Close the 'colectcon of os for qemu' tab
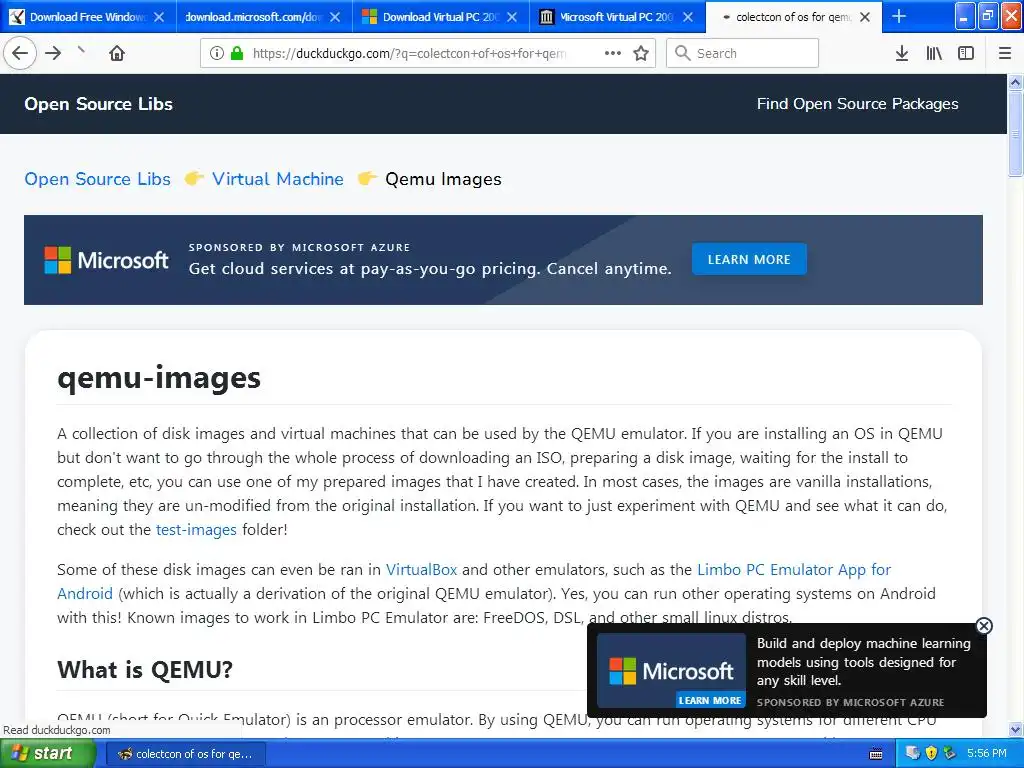Screen dimensions: 1024x768 (865, 17)
